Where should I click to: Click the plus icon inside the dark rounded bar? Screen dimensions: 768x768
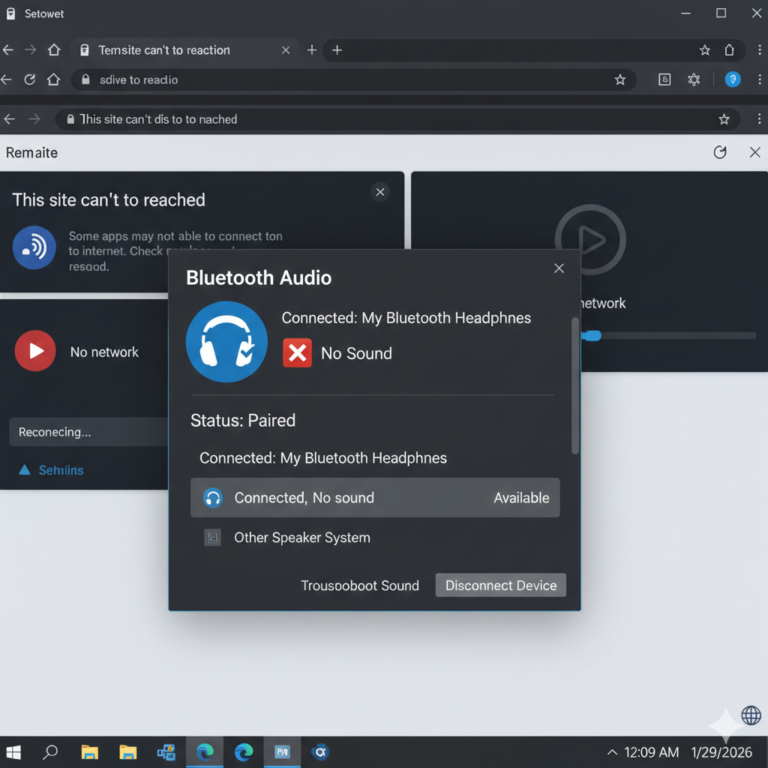pyautogui.click(x=337, y=50)
